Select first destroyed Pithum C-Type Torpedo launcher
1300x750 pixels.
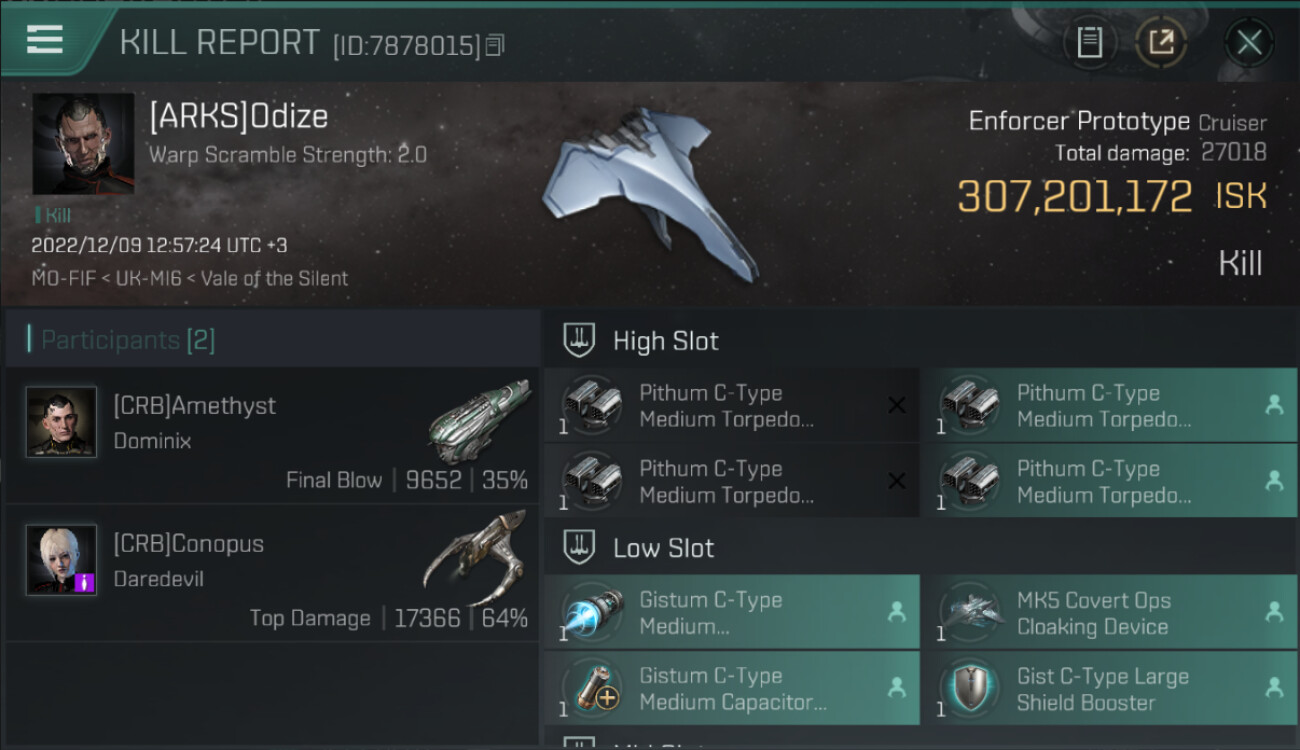[731, 406]
